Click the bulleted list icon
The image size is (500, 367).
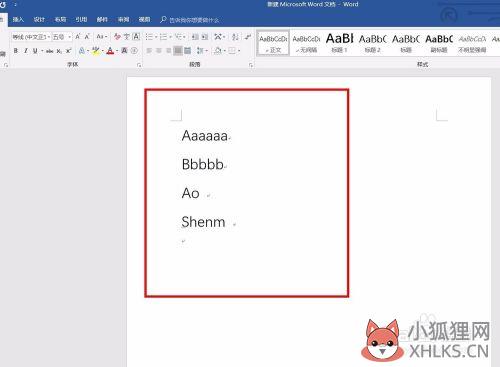(x=149, y=37)
